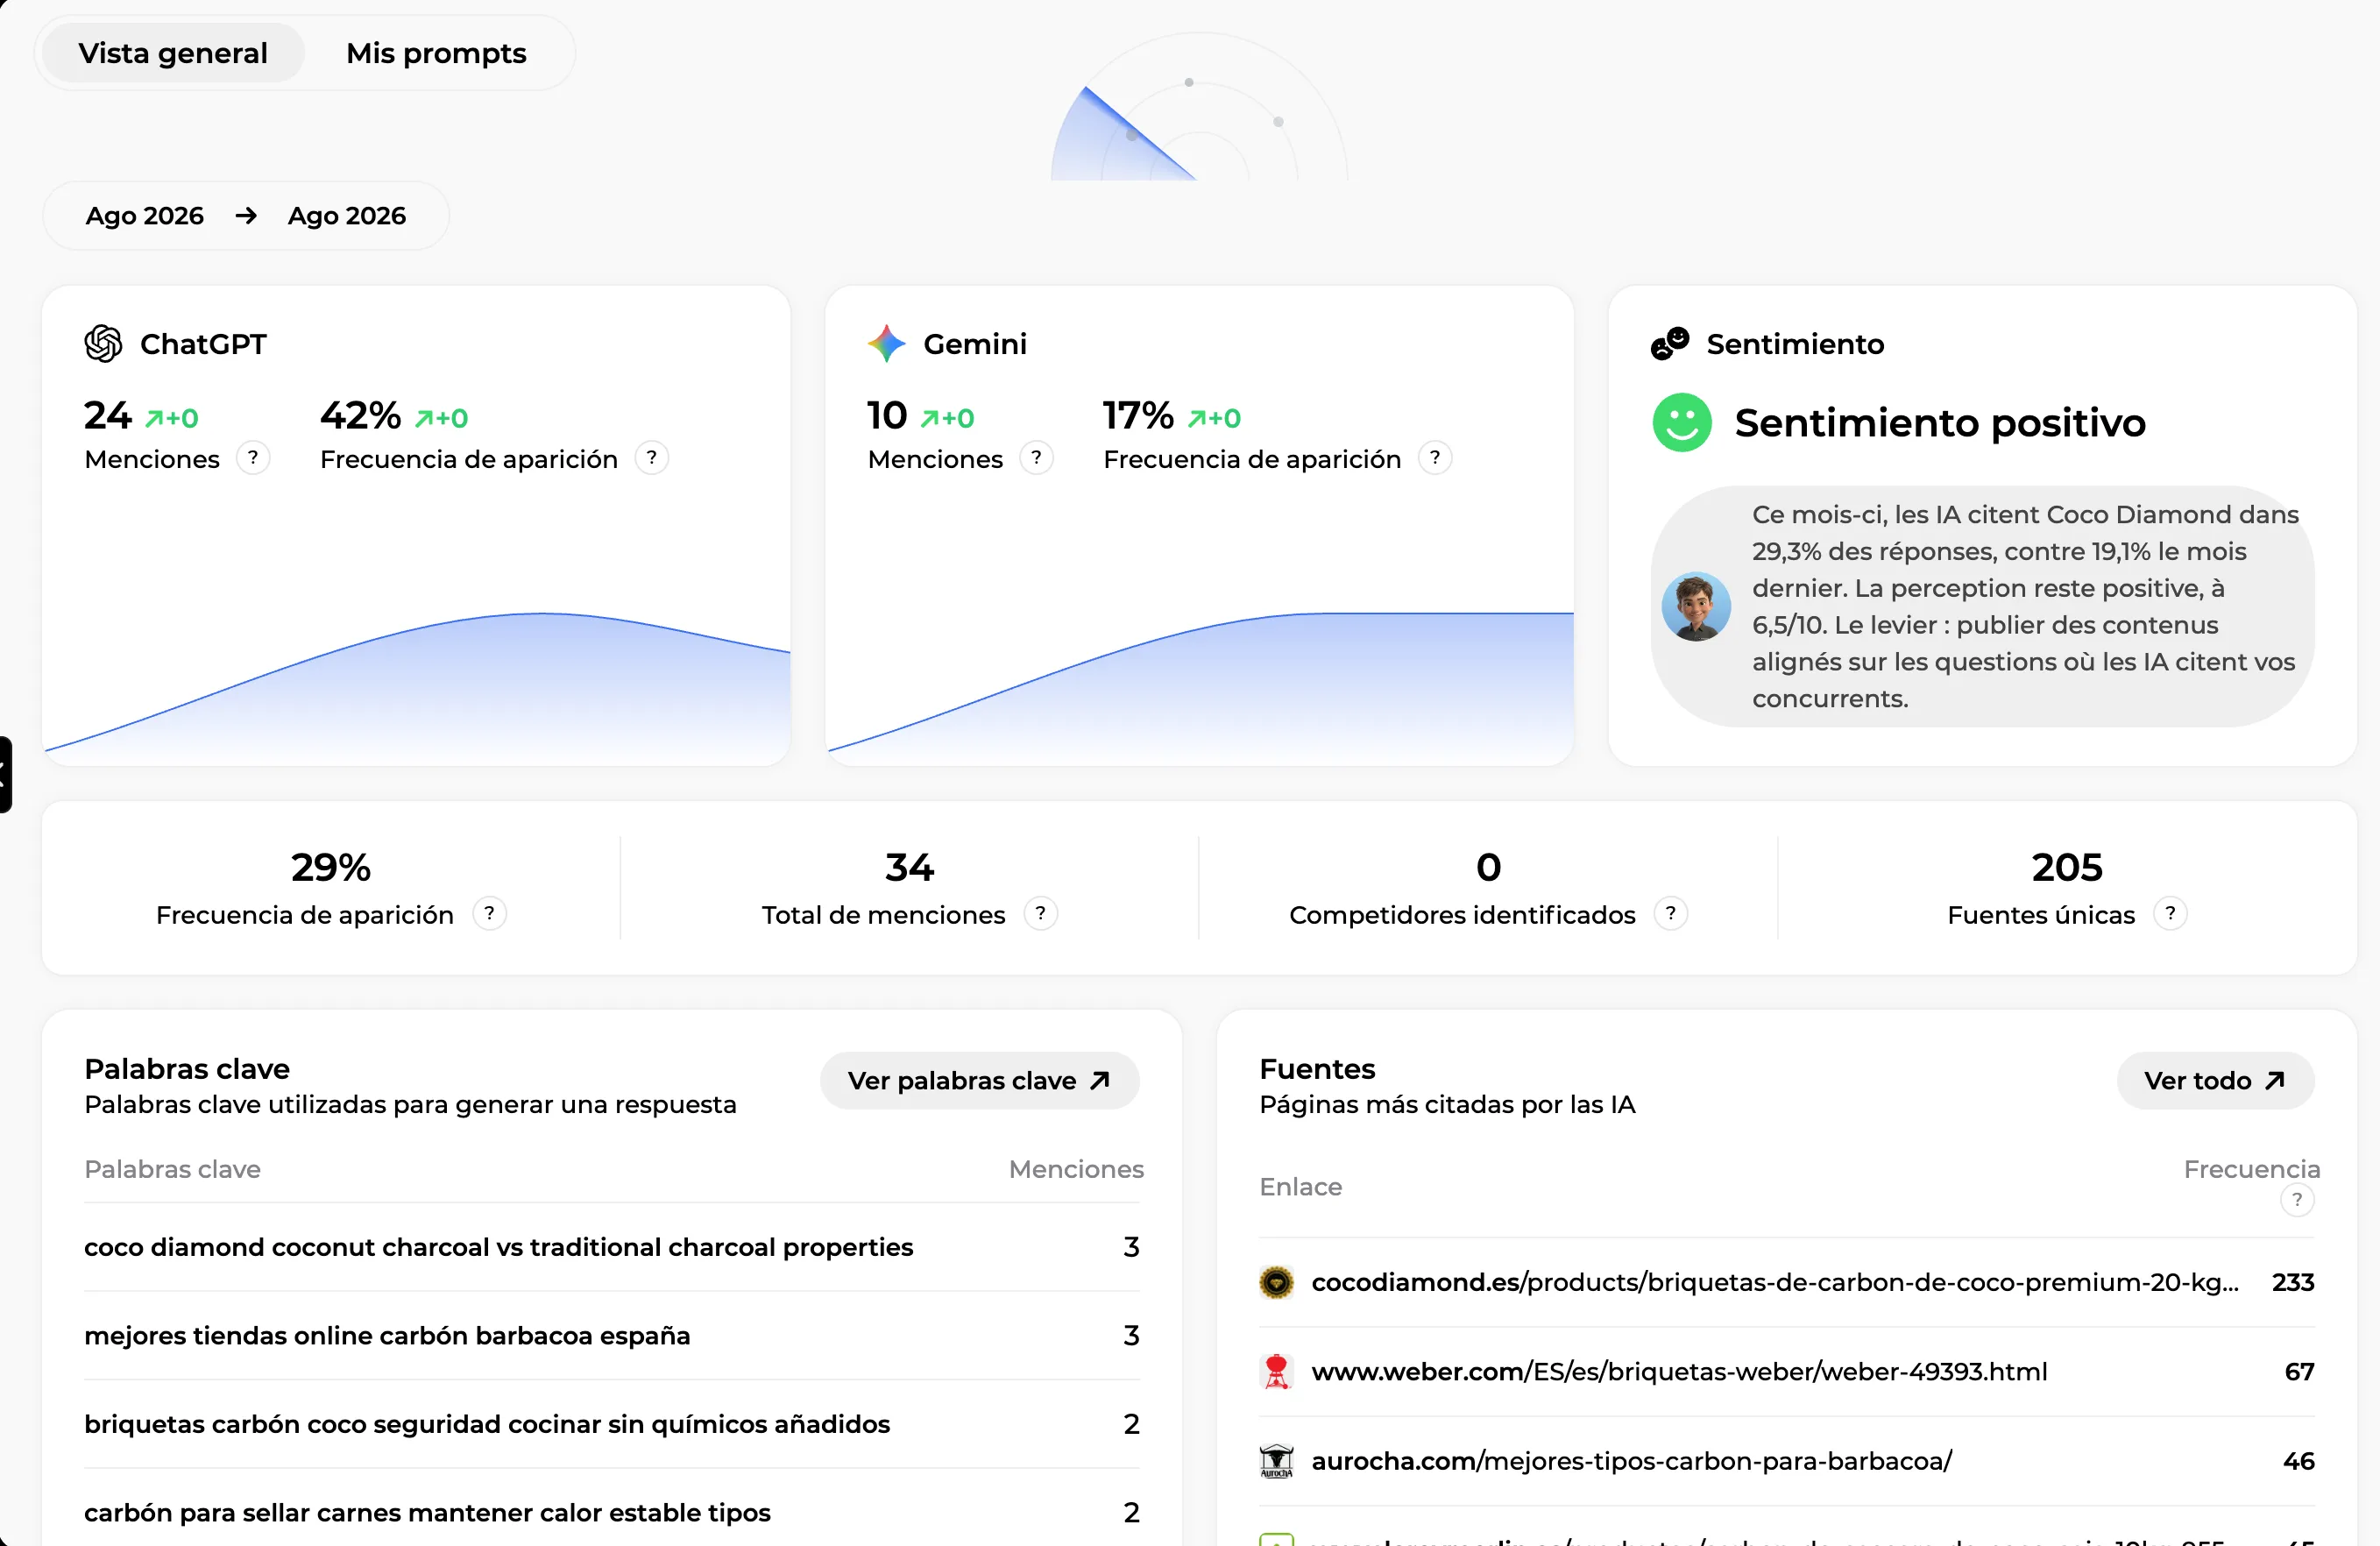Click the Enlace column header

1300,1187
